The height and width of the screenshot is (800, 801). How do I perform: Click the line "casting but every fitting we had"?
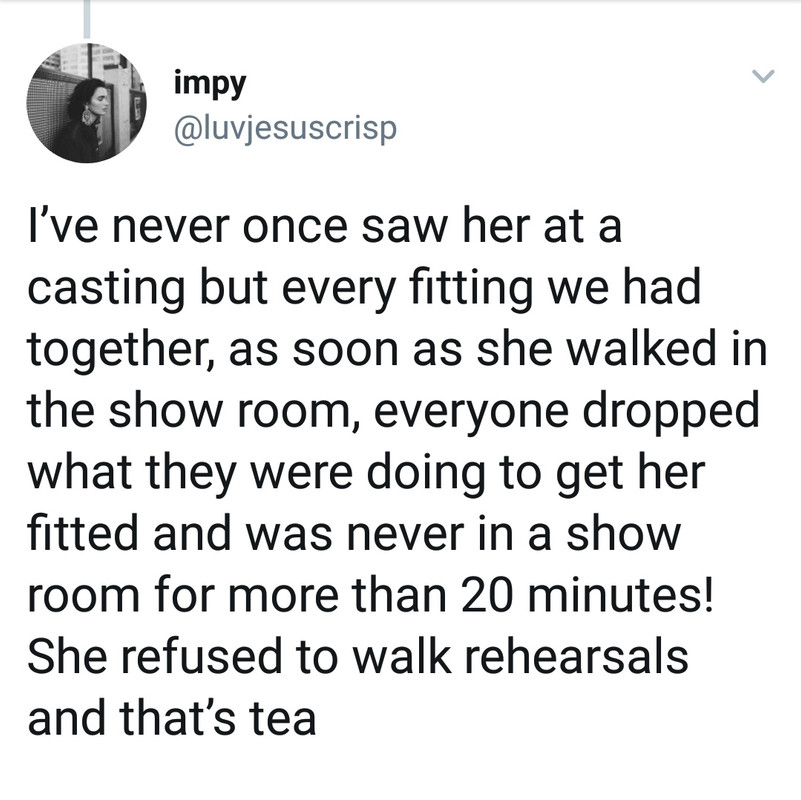(x=362, y=289)
